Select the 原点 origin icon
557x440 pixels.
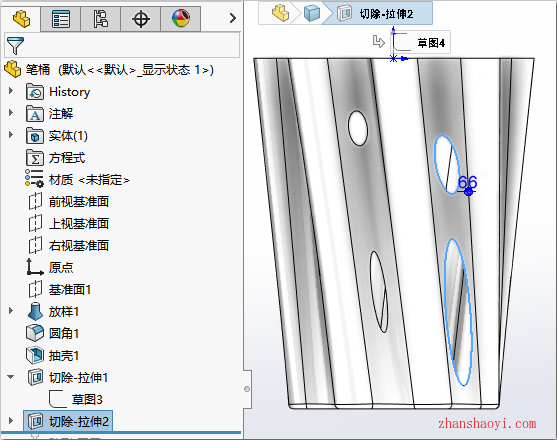point(35,267)
